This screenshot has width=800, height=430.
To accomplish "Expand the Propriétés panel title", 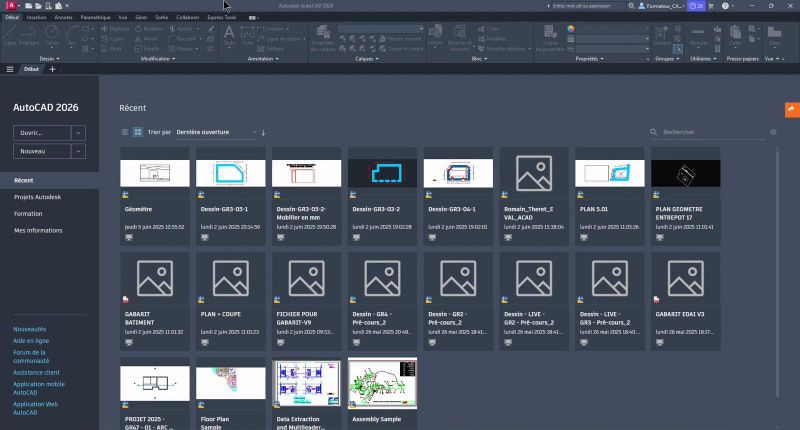I will tap(589, 59).
